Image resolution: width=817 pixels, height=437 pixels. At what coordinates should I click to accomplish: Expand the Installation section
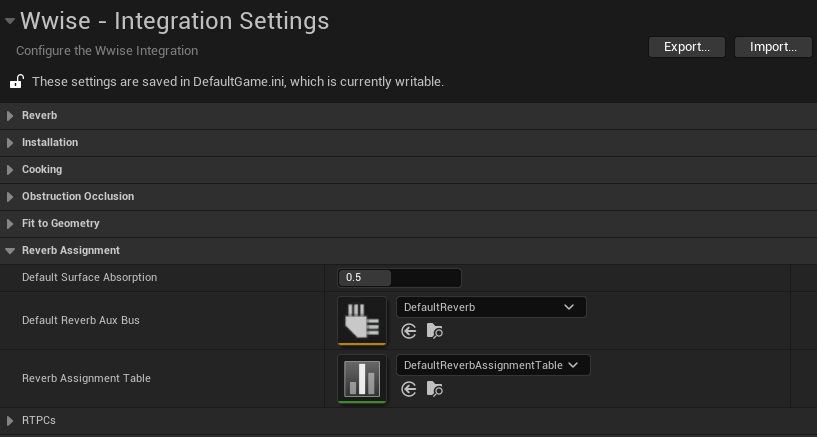point(11,143)
